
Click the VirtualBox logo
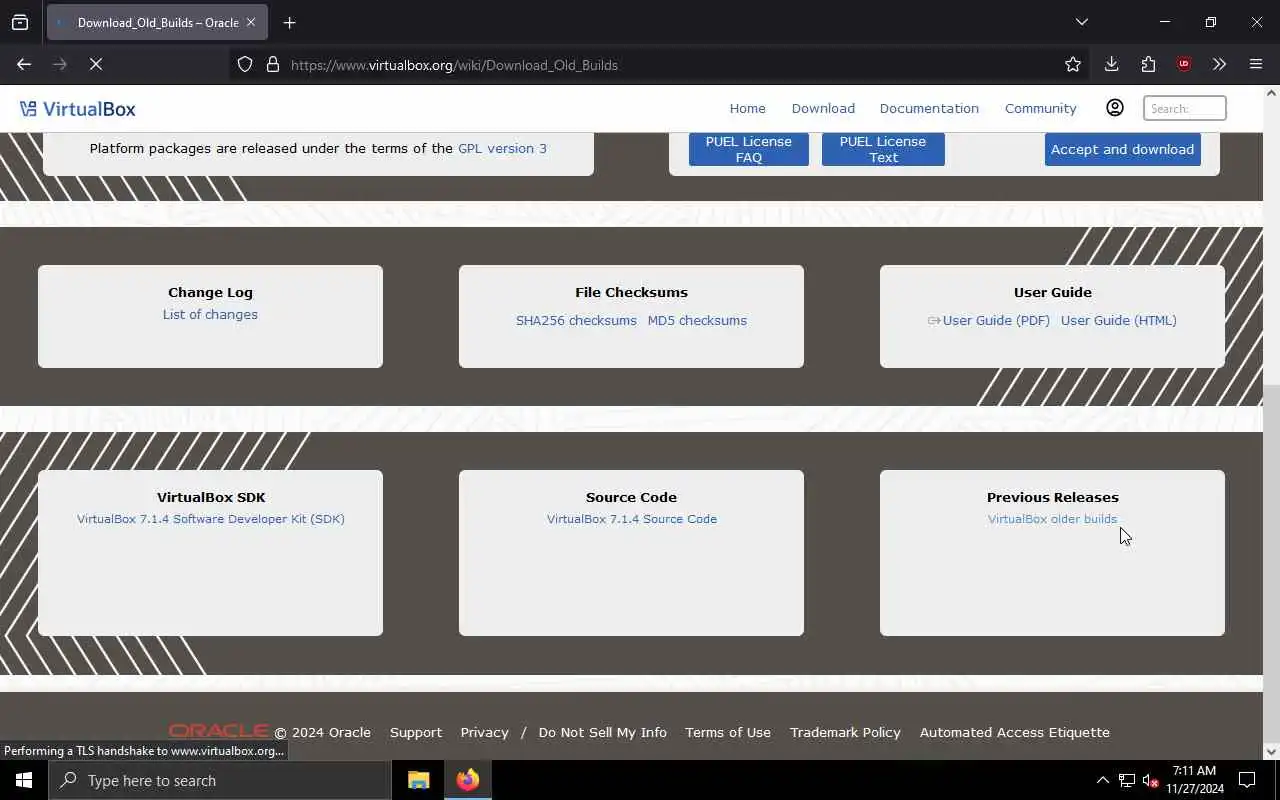[78, 108]
